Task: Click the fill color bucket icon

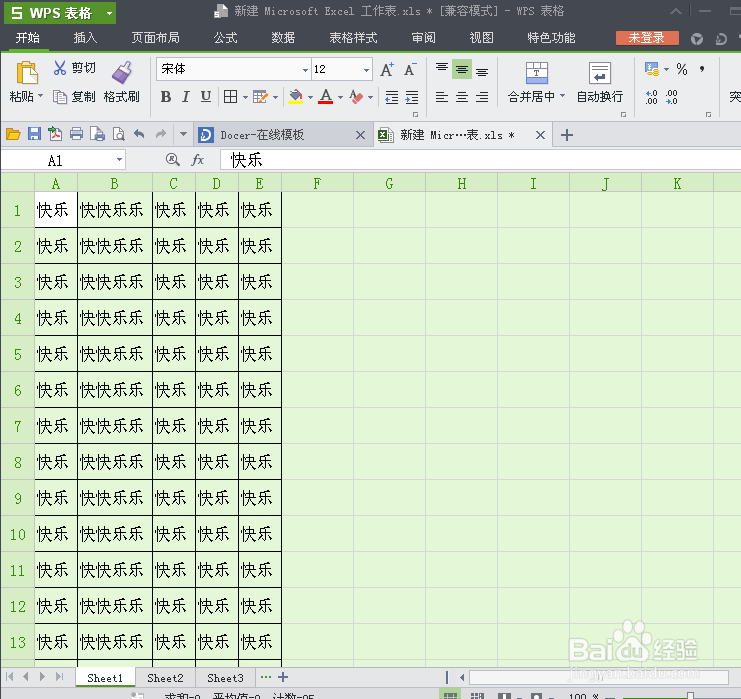Action: [296, 97]
